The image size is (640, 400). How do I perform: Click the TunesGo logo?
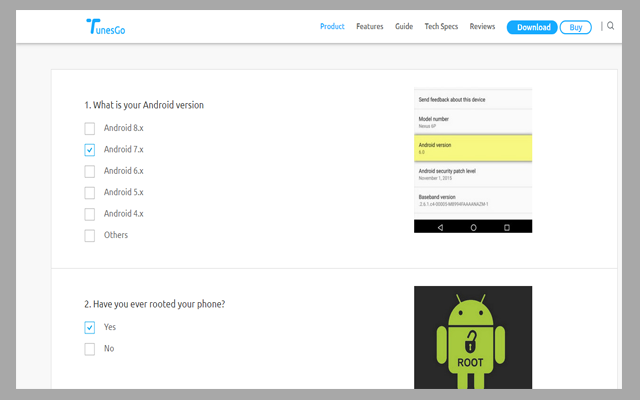click(105, 27)
